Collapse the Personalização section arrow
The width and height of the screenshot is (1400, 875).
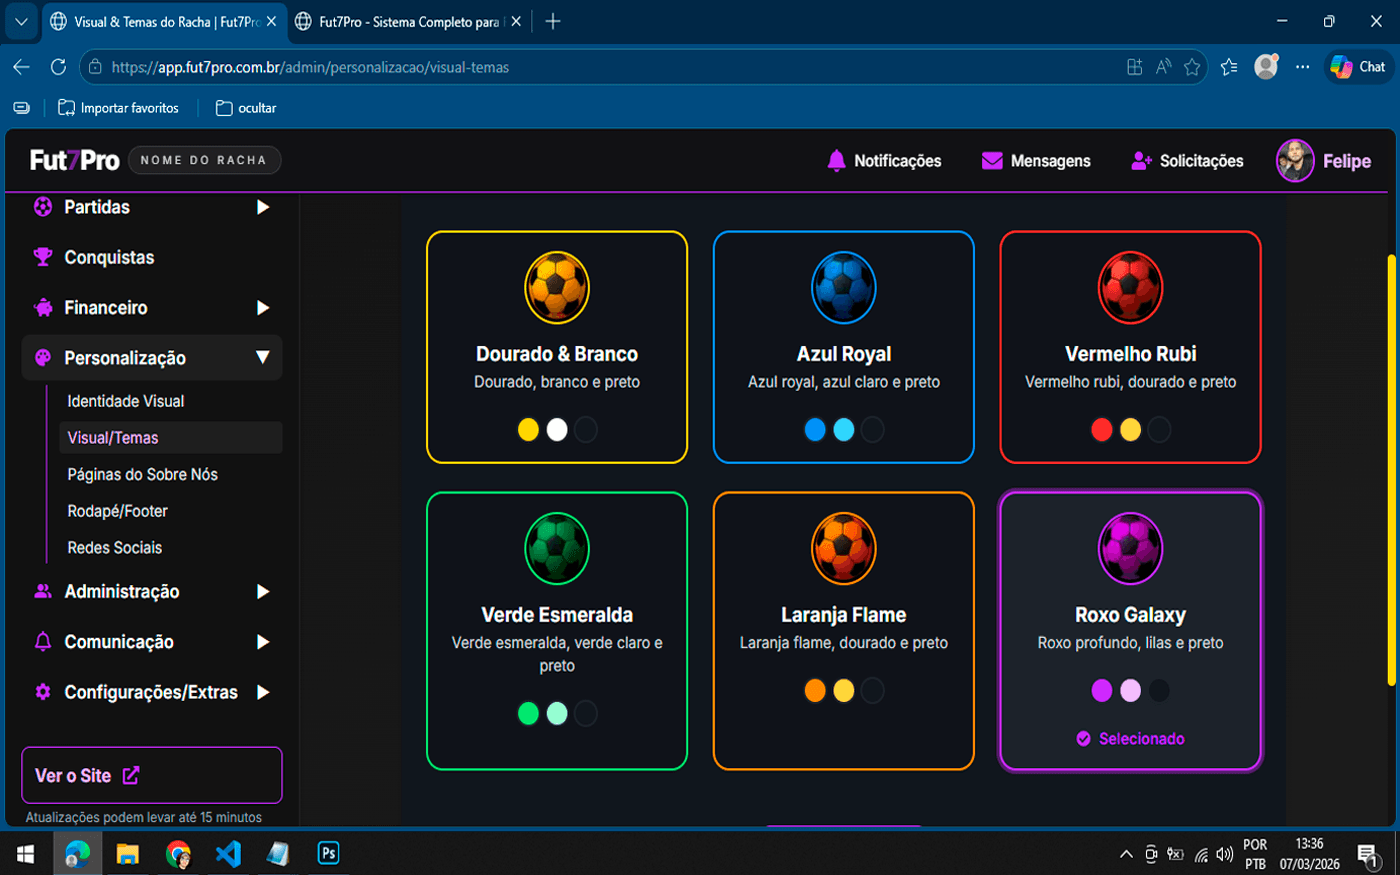pos(263,358)
